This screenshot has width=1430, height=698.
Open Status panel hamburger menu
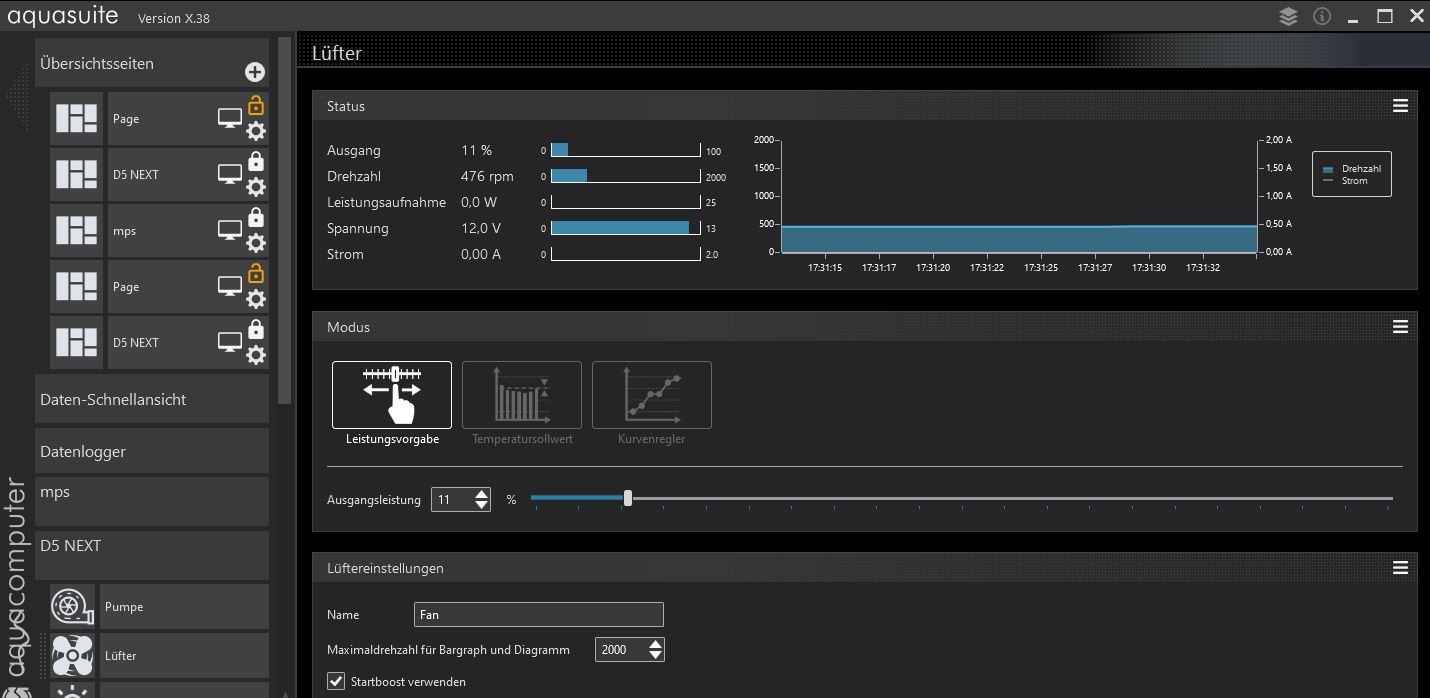pyautogui.click(x=1400, y=106)
